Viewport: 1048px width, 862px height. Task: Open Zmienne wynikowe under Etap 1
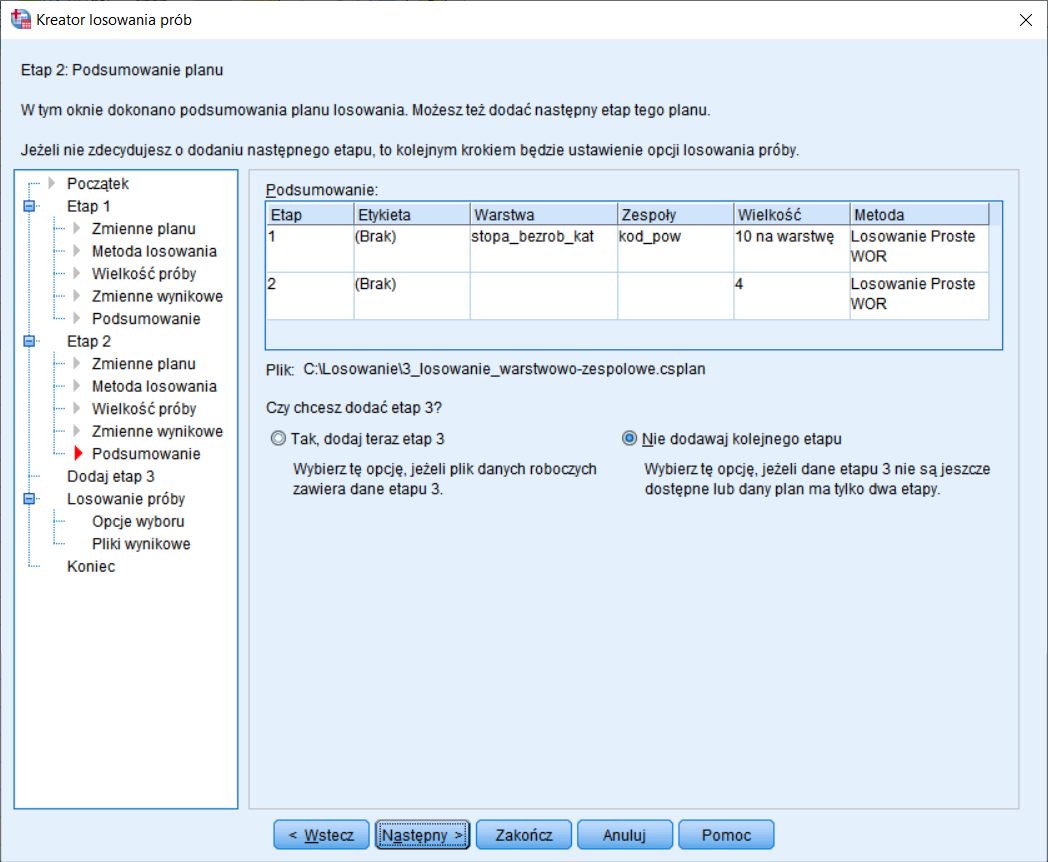click(x=157, y=296)
